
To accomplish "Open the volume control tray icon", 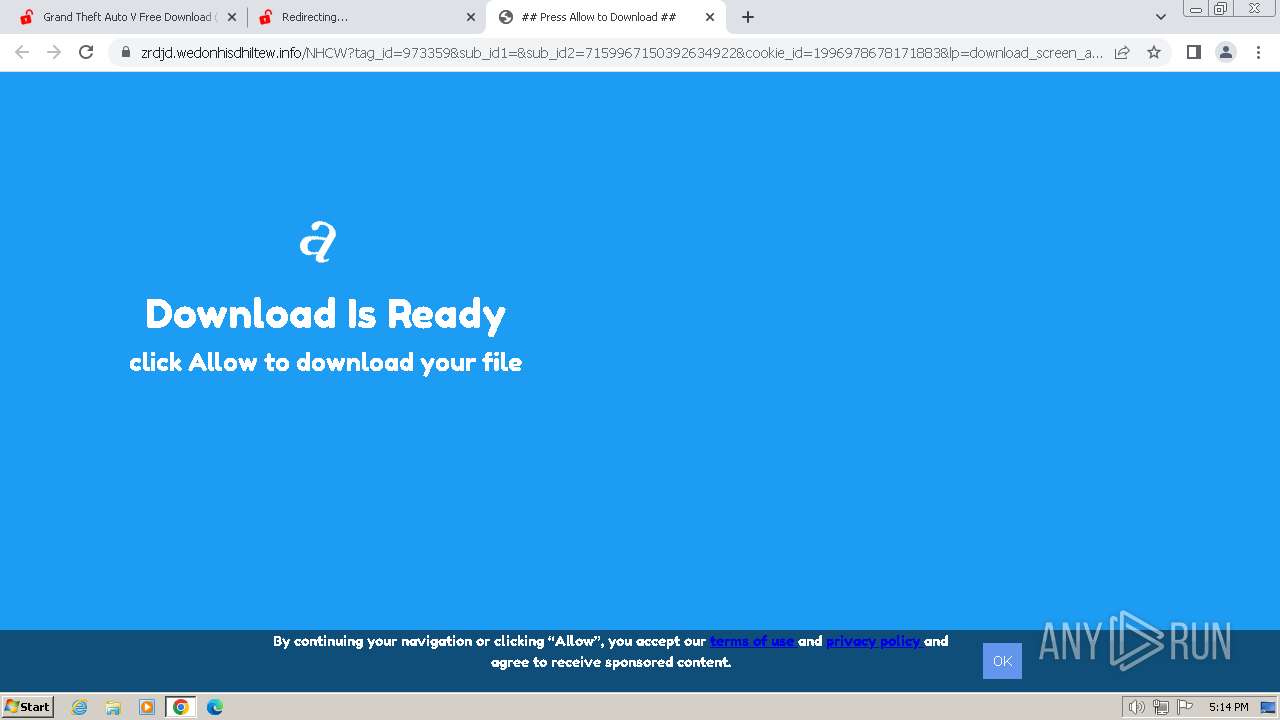I will (1137, 707).
